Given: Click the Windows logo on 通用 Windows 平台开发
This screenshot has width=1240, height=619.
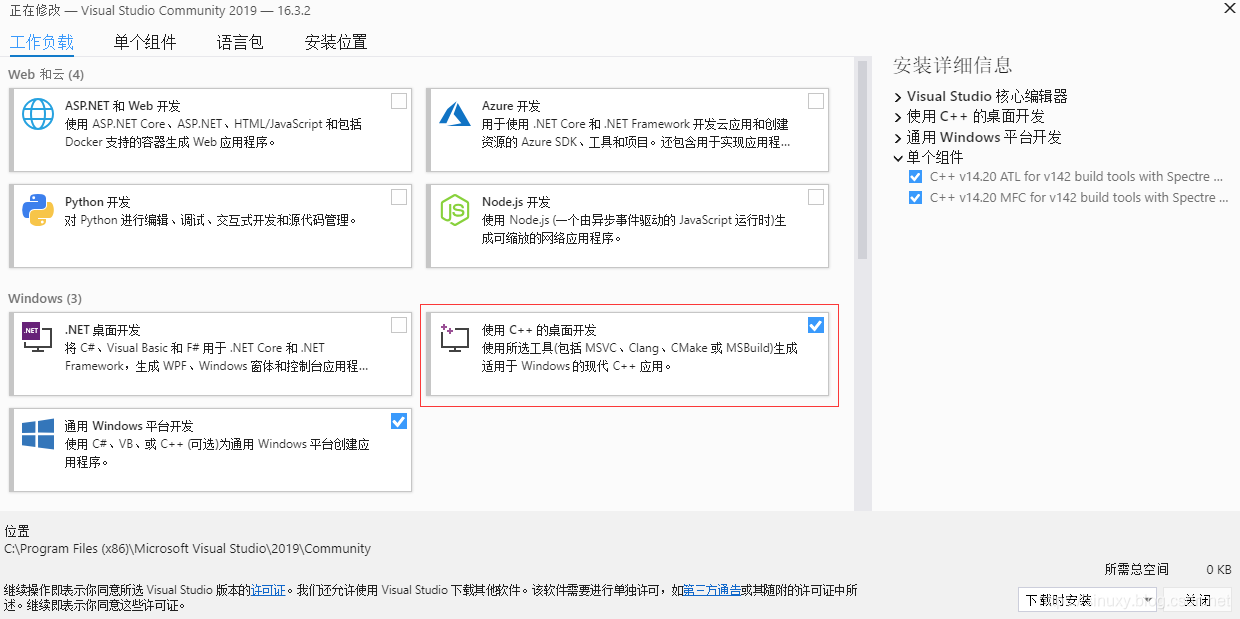Looking at the screenshot, I should tap(37, 435).
